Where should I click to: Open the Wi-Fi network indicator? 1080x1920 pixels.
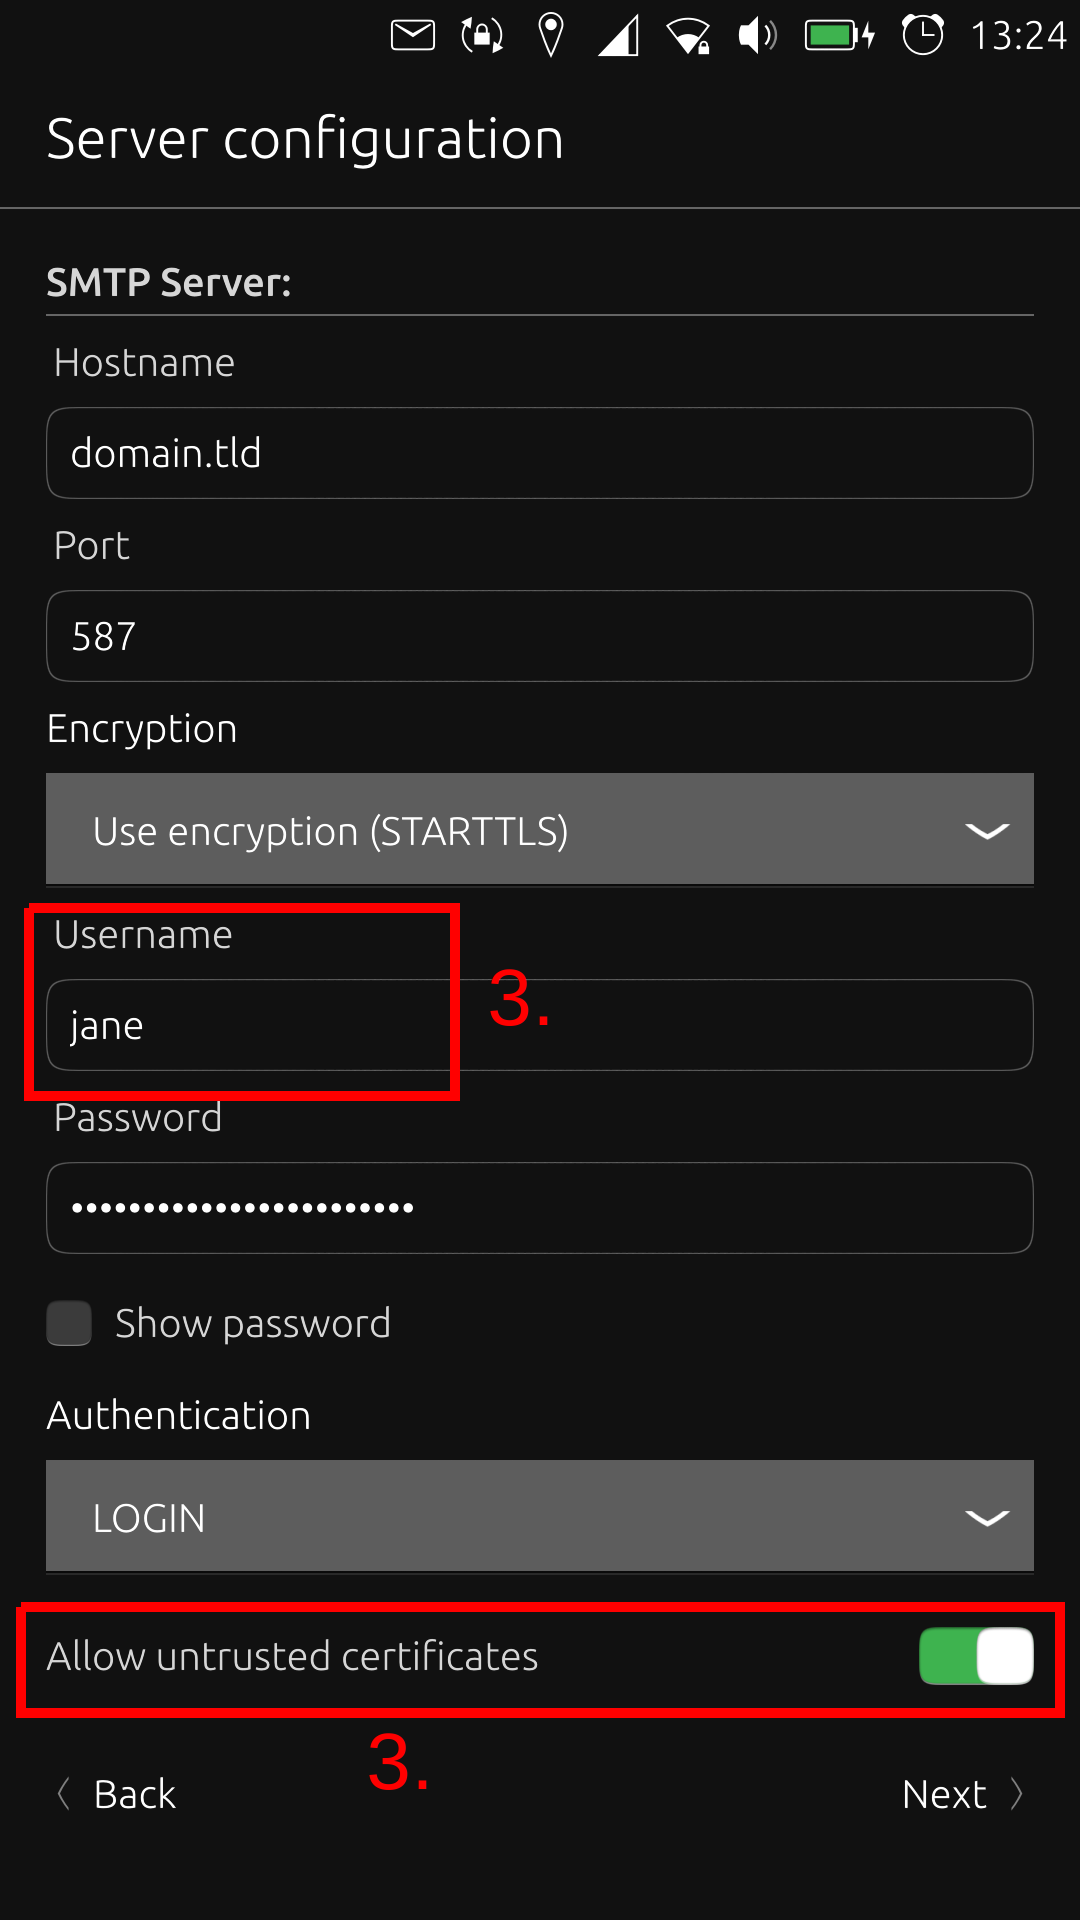(x=688, y=36)
